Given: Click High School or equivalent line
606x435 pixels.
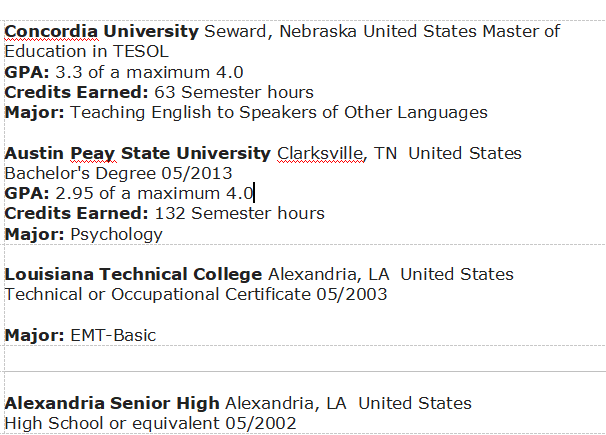Looking at the screenshot, I should click(x=150, y=423).
